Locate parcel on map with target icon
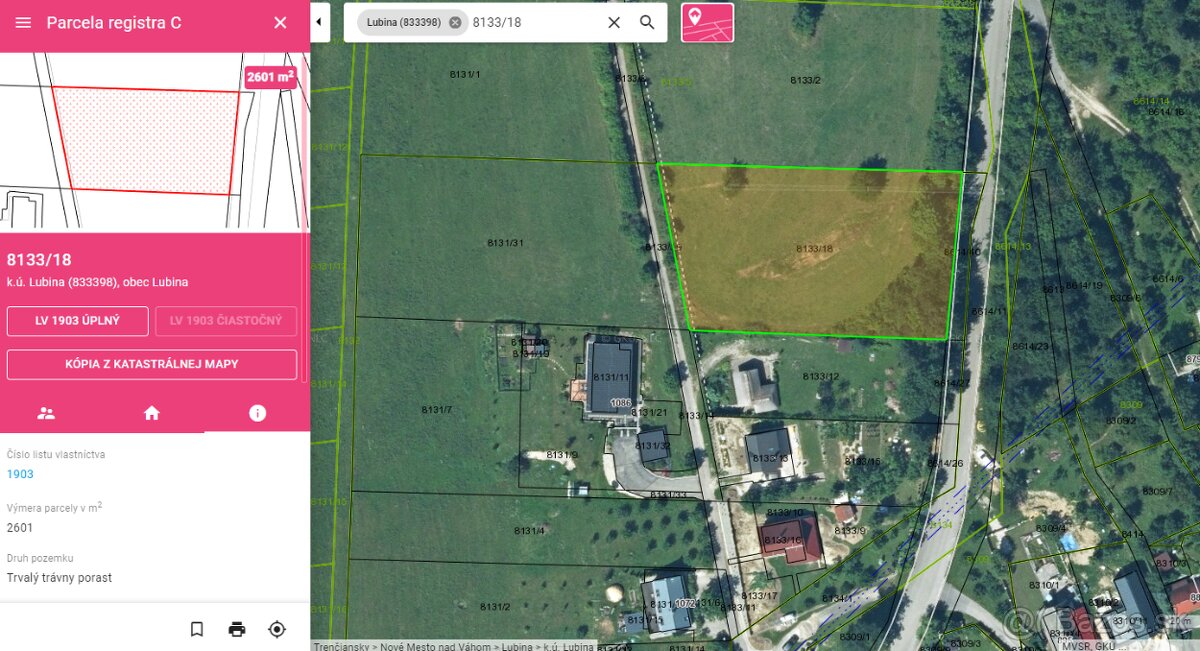 pyautogui.click(x=277, y=629)
